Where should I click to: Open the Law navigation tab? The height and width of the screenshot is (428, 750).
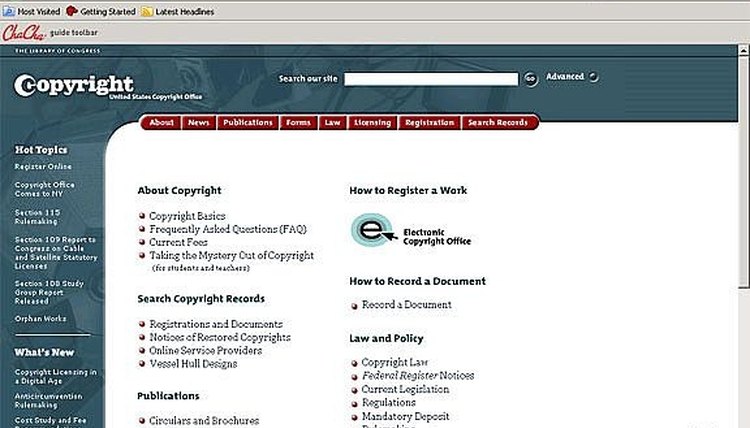pos(332,122)
